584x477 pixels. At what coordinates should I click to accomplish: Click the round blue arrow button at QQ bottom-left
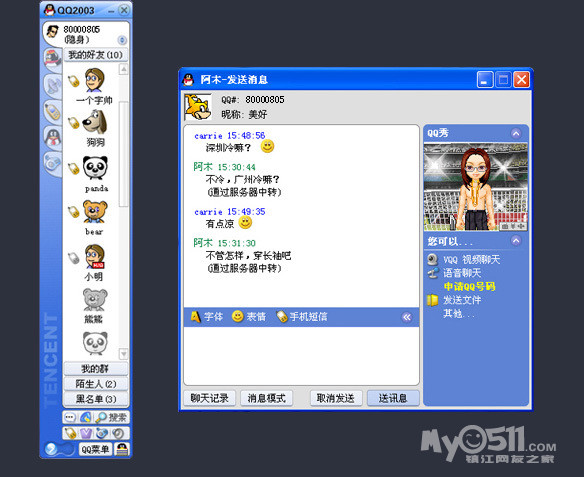51,449
